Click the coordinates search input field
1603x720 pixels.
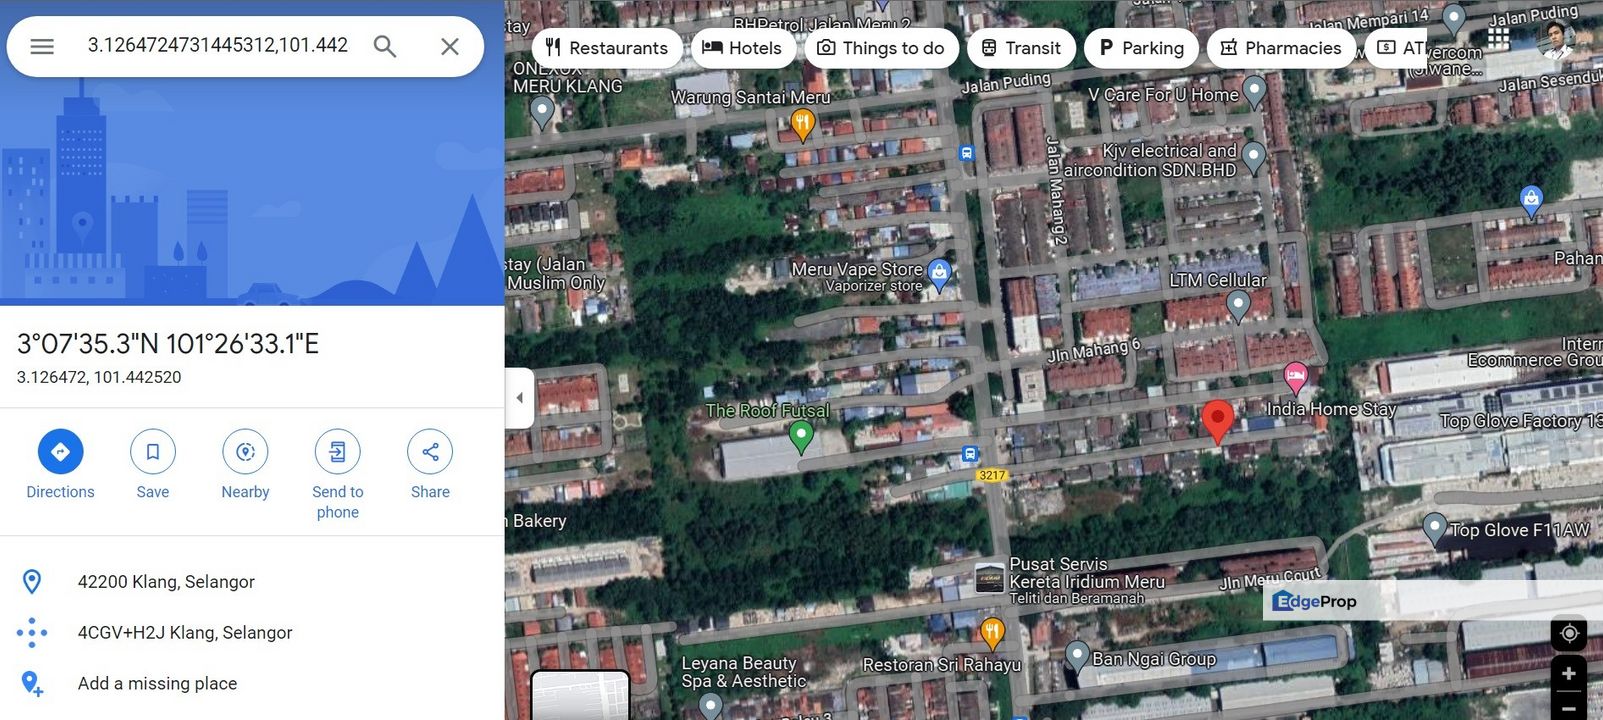[218, 45]
